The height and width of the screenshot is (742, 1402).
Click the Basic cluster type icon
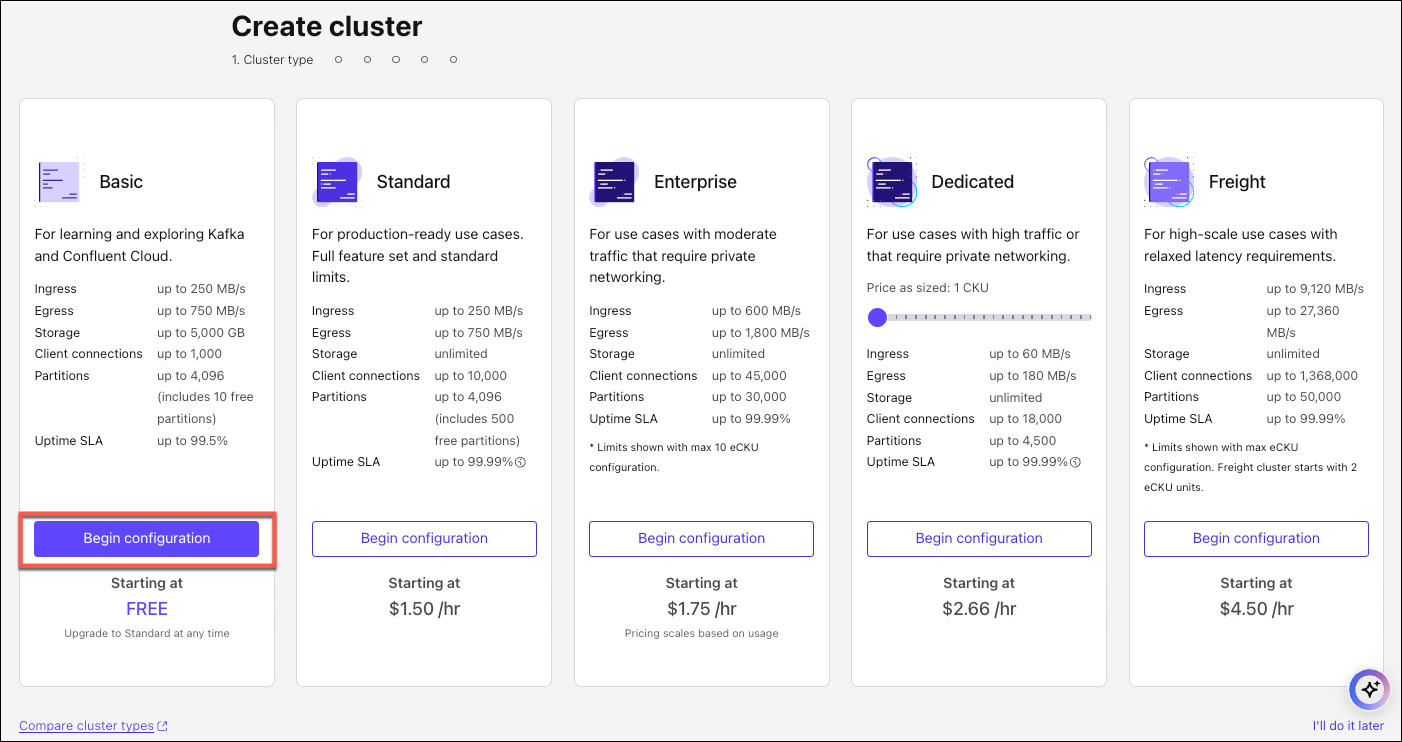tap(58, 182)
